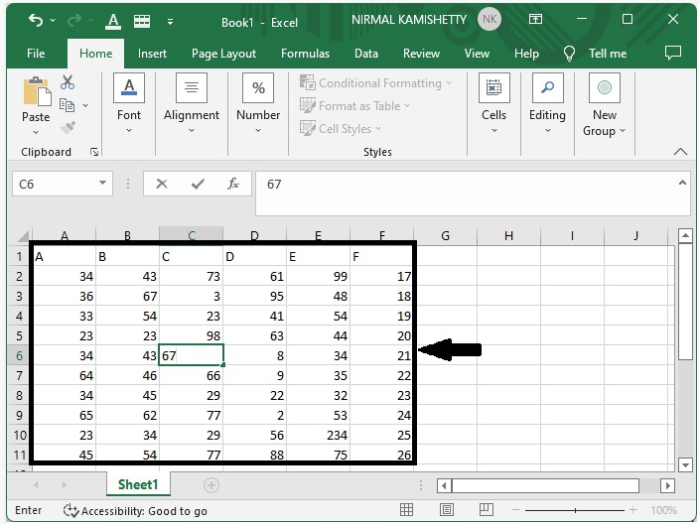Viewport: 700px width, 524px height.
Task: Open Cell Styles menu
Action: coord(341,129)
